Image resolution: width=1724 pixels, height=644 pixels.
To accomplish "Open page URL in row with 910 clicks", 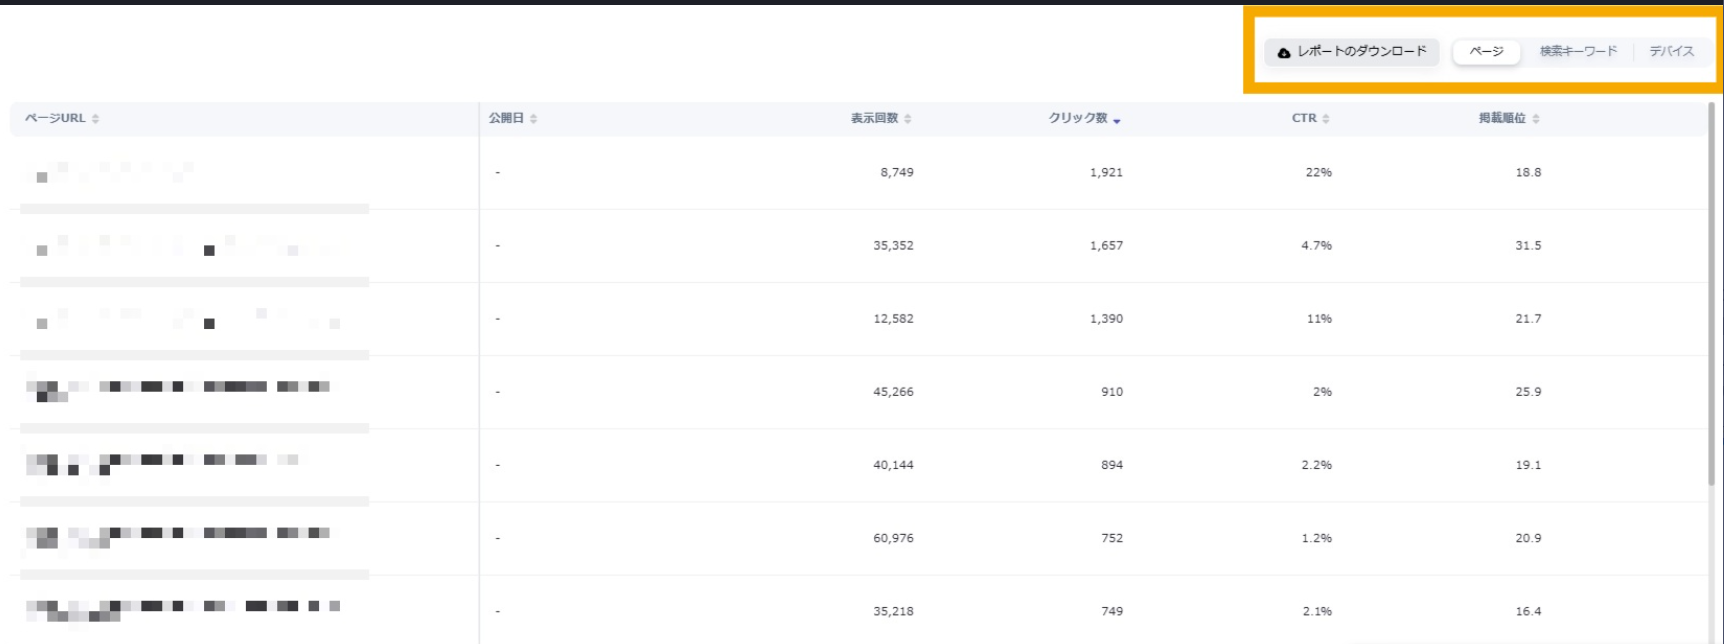I will pyautogui.click(x=180, y=388).
